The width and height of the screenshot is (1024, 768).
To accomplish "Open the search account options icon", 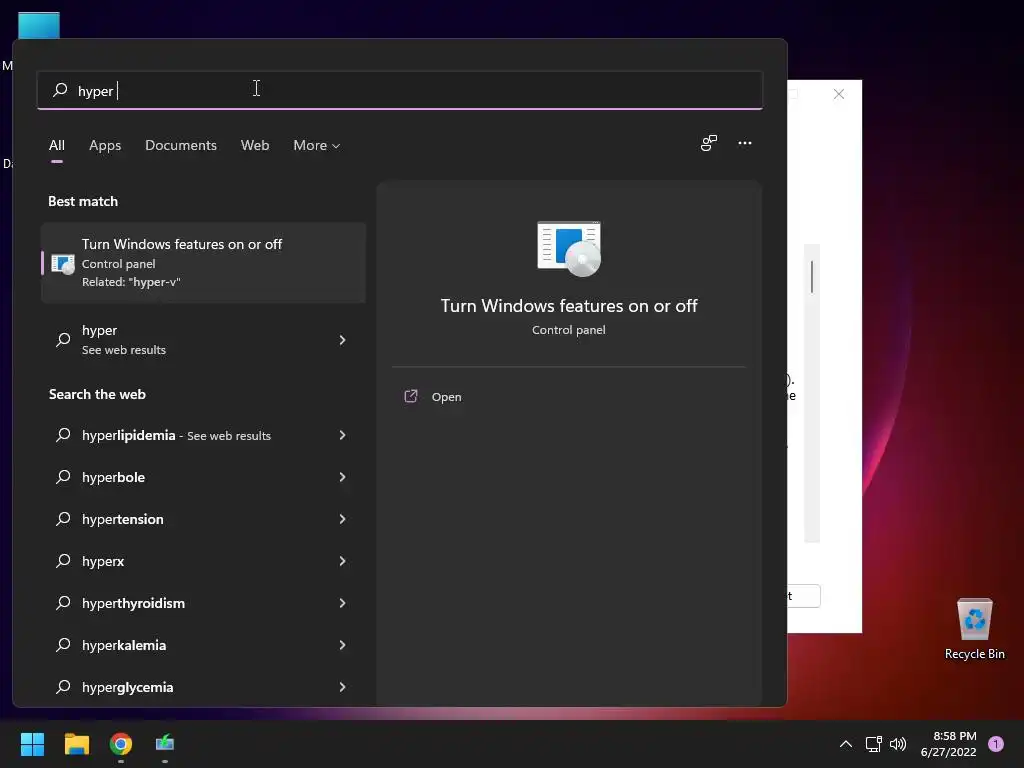I will point(709,143).
